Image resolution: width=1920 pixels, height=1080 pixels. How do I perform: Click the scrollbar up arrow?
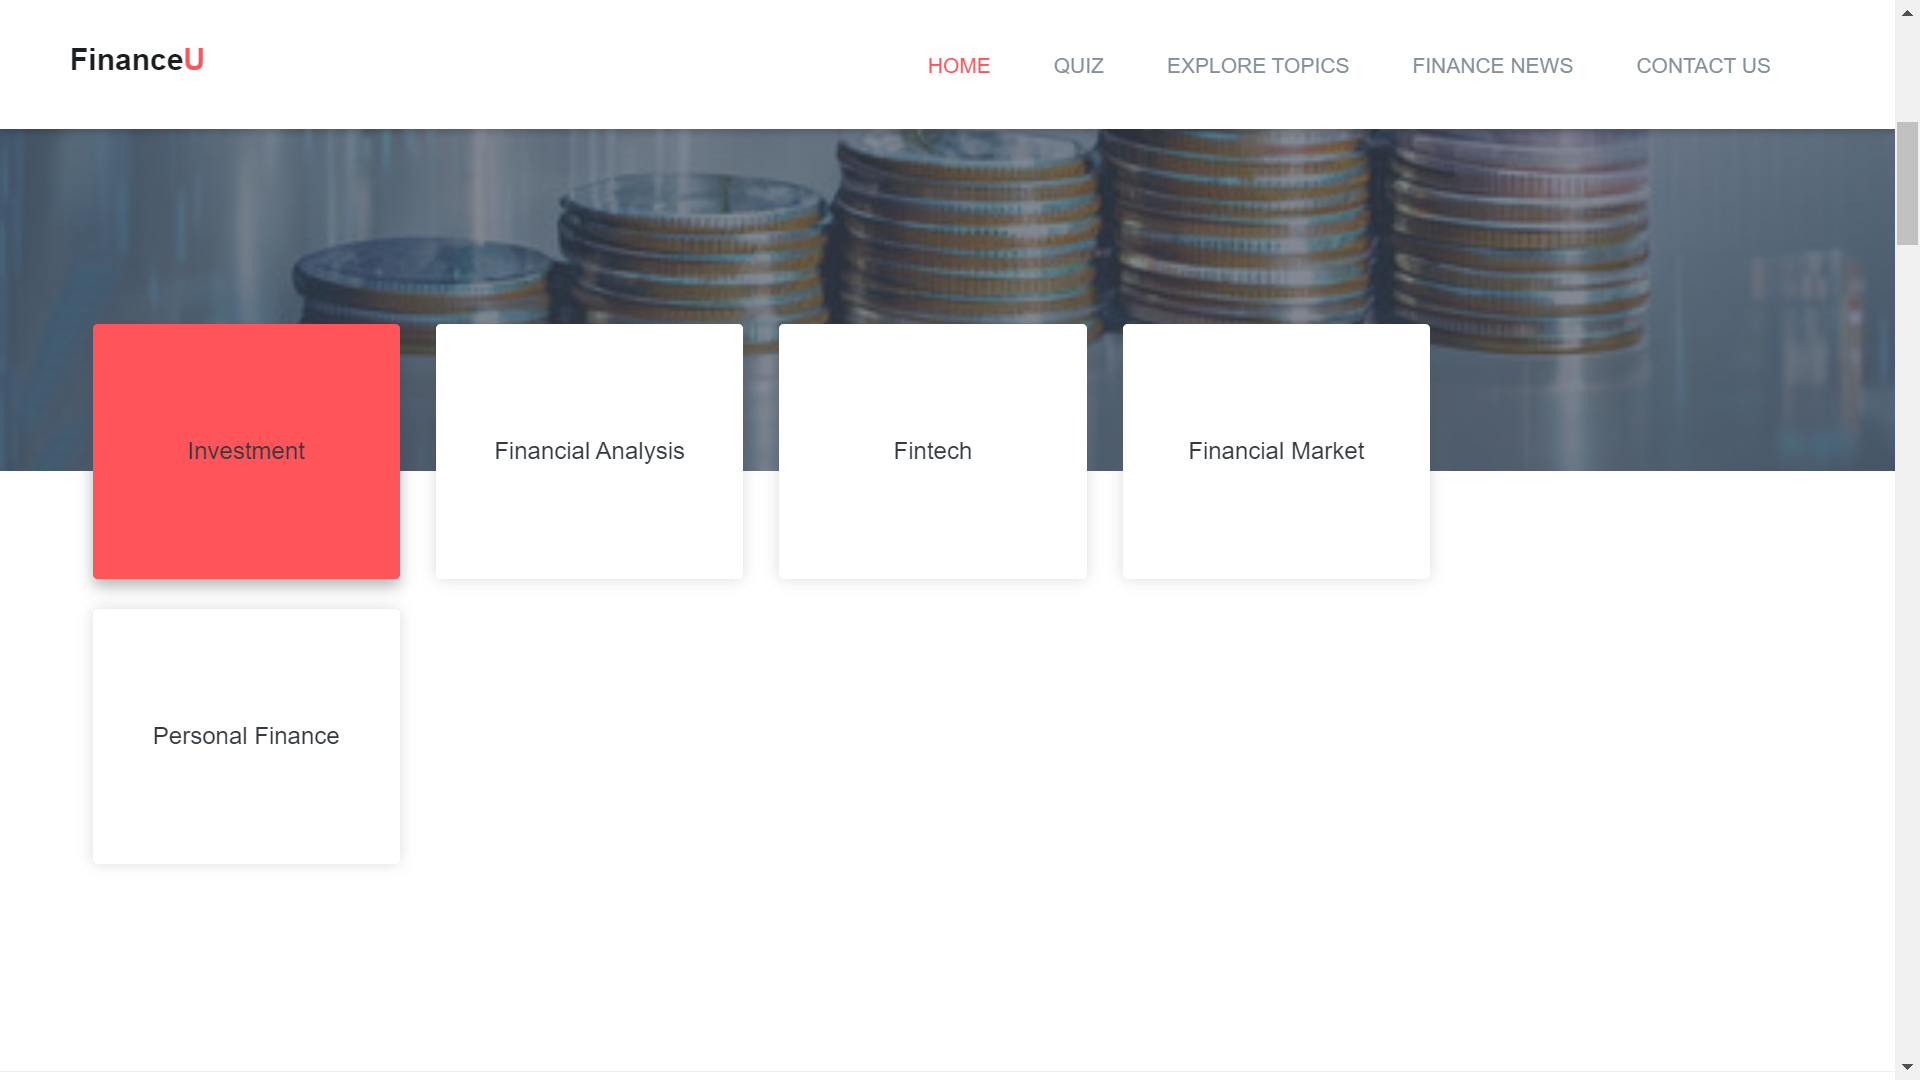(x=1907, y=11)
